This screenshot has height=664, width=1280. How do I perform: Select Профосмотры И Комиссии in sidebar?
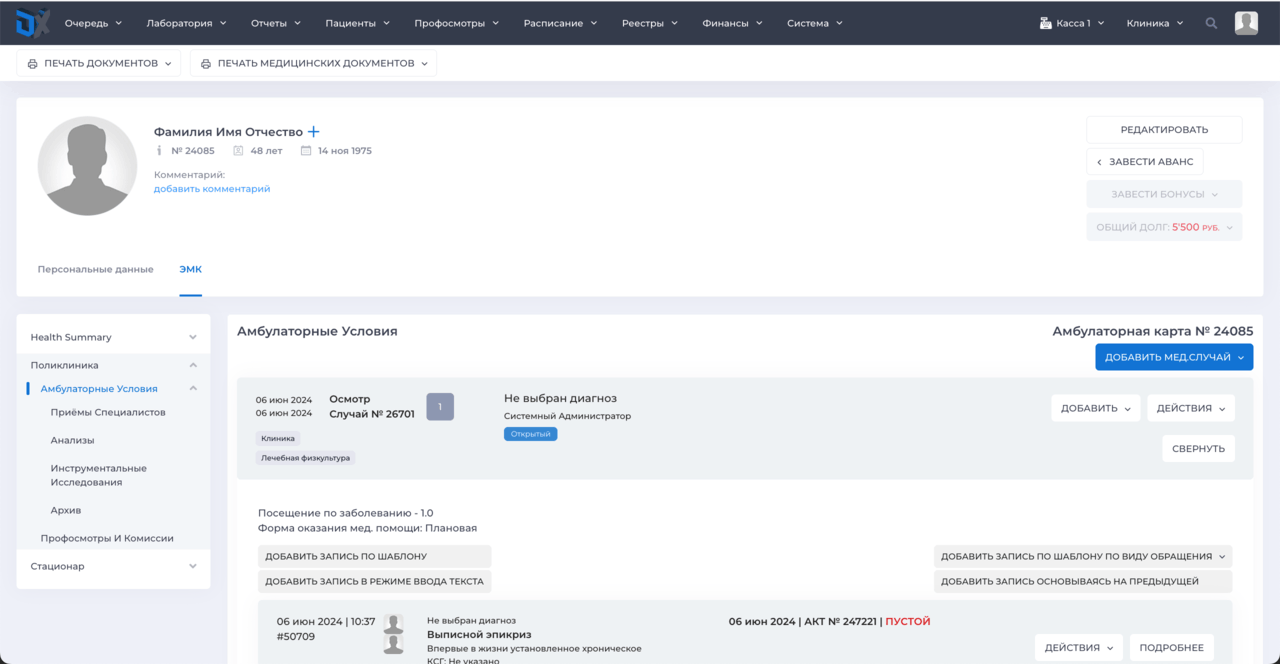[107, 538]
